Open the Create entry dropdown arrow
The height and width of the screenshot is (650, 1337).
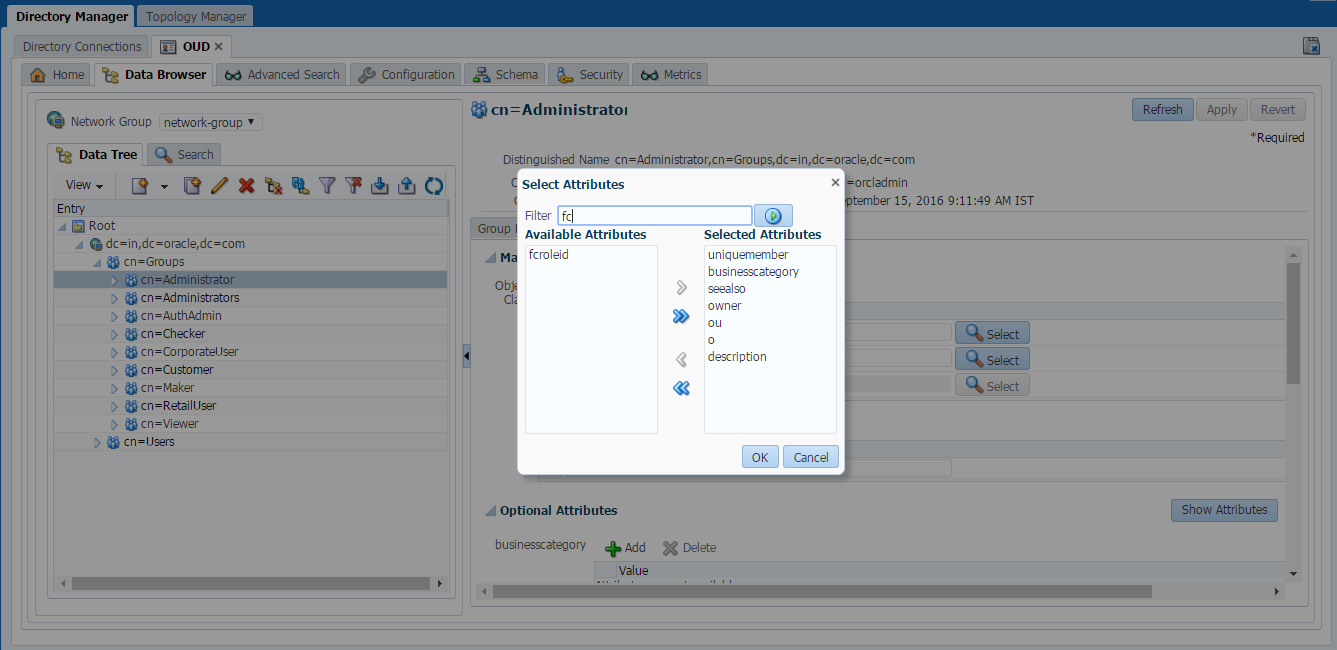point(164,186)
